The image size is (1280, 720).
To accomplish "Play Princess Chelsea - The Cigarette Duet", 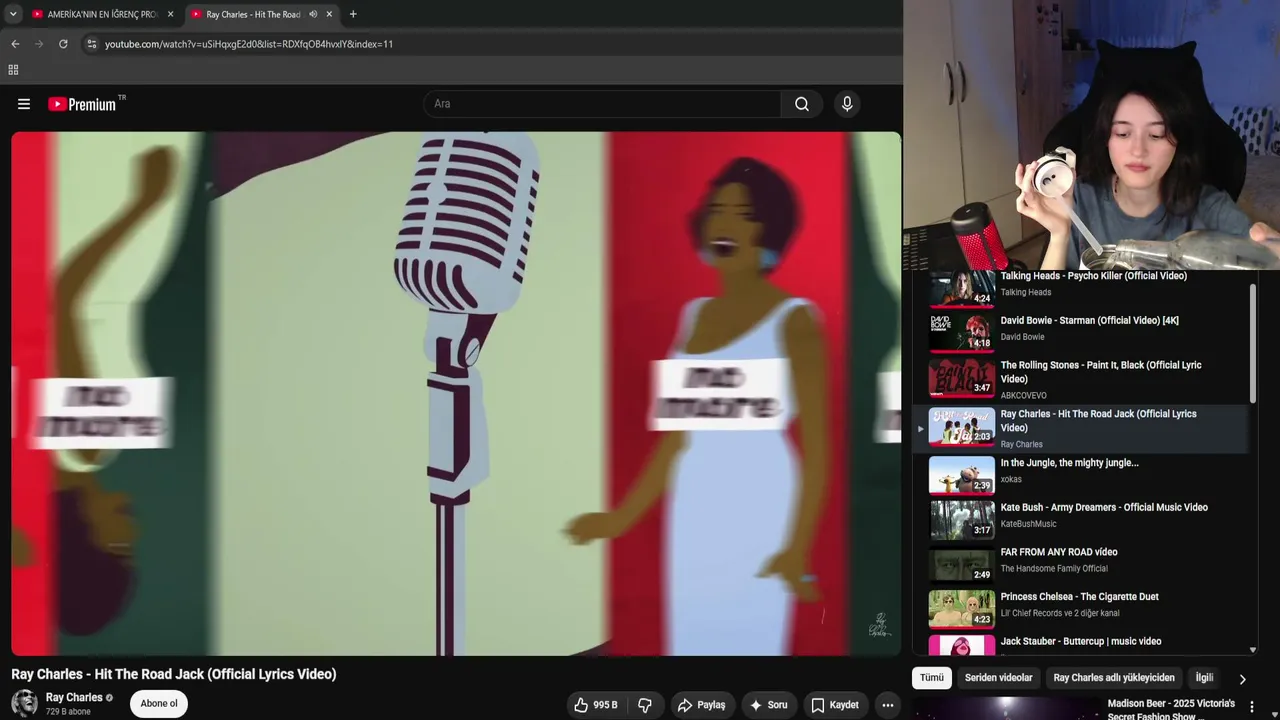I will pyautogui.click(x=1080, y=597).
